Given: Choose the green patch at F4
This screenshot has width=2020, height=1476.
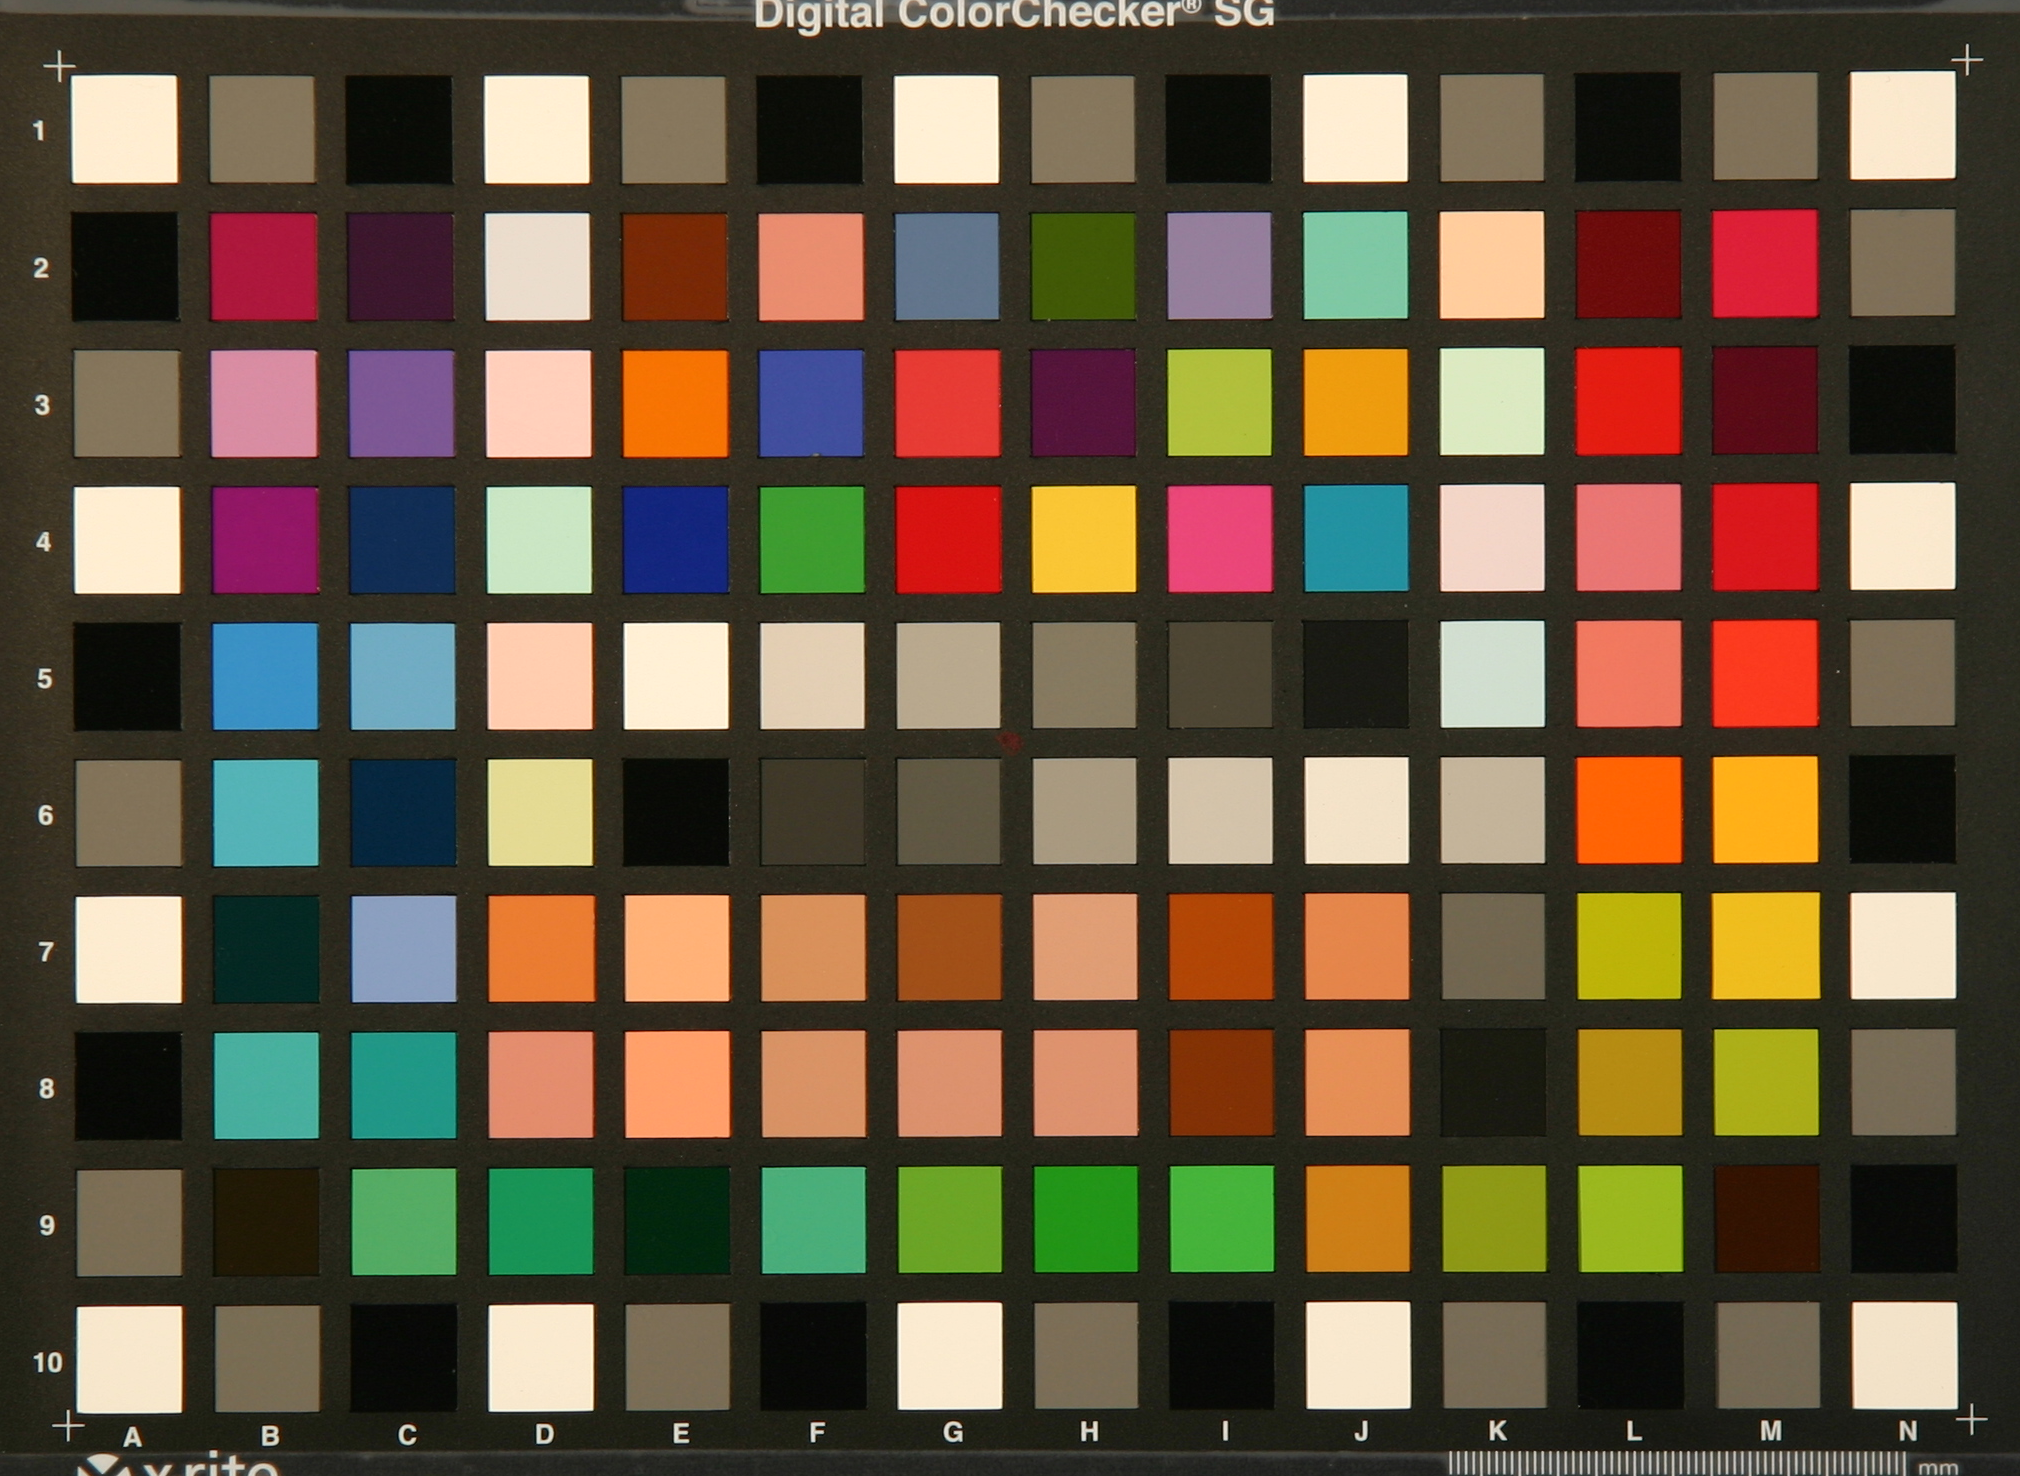Looking at the screenshot, I should 812,540.
